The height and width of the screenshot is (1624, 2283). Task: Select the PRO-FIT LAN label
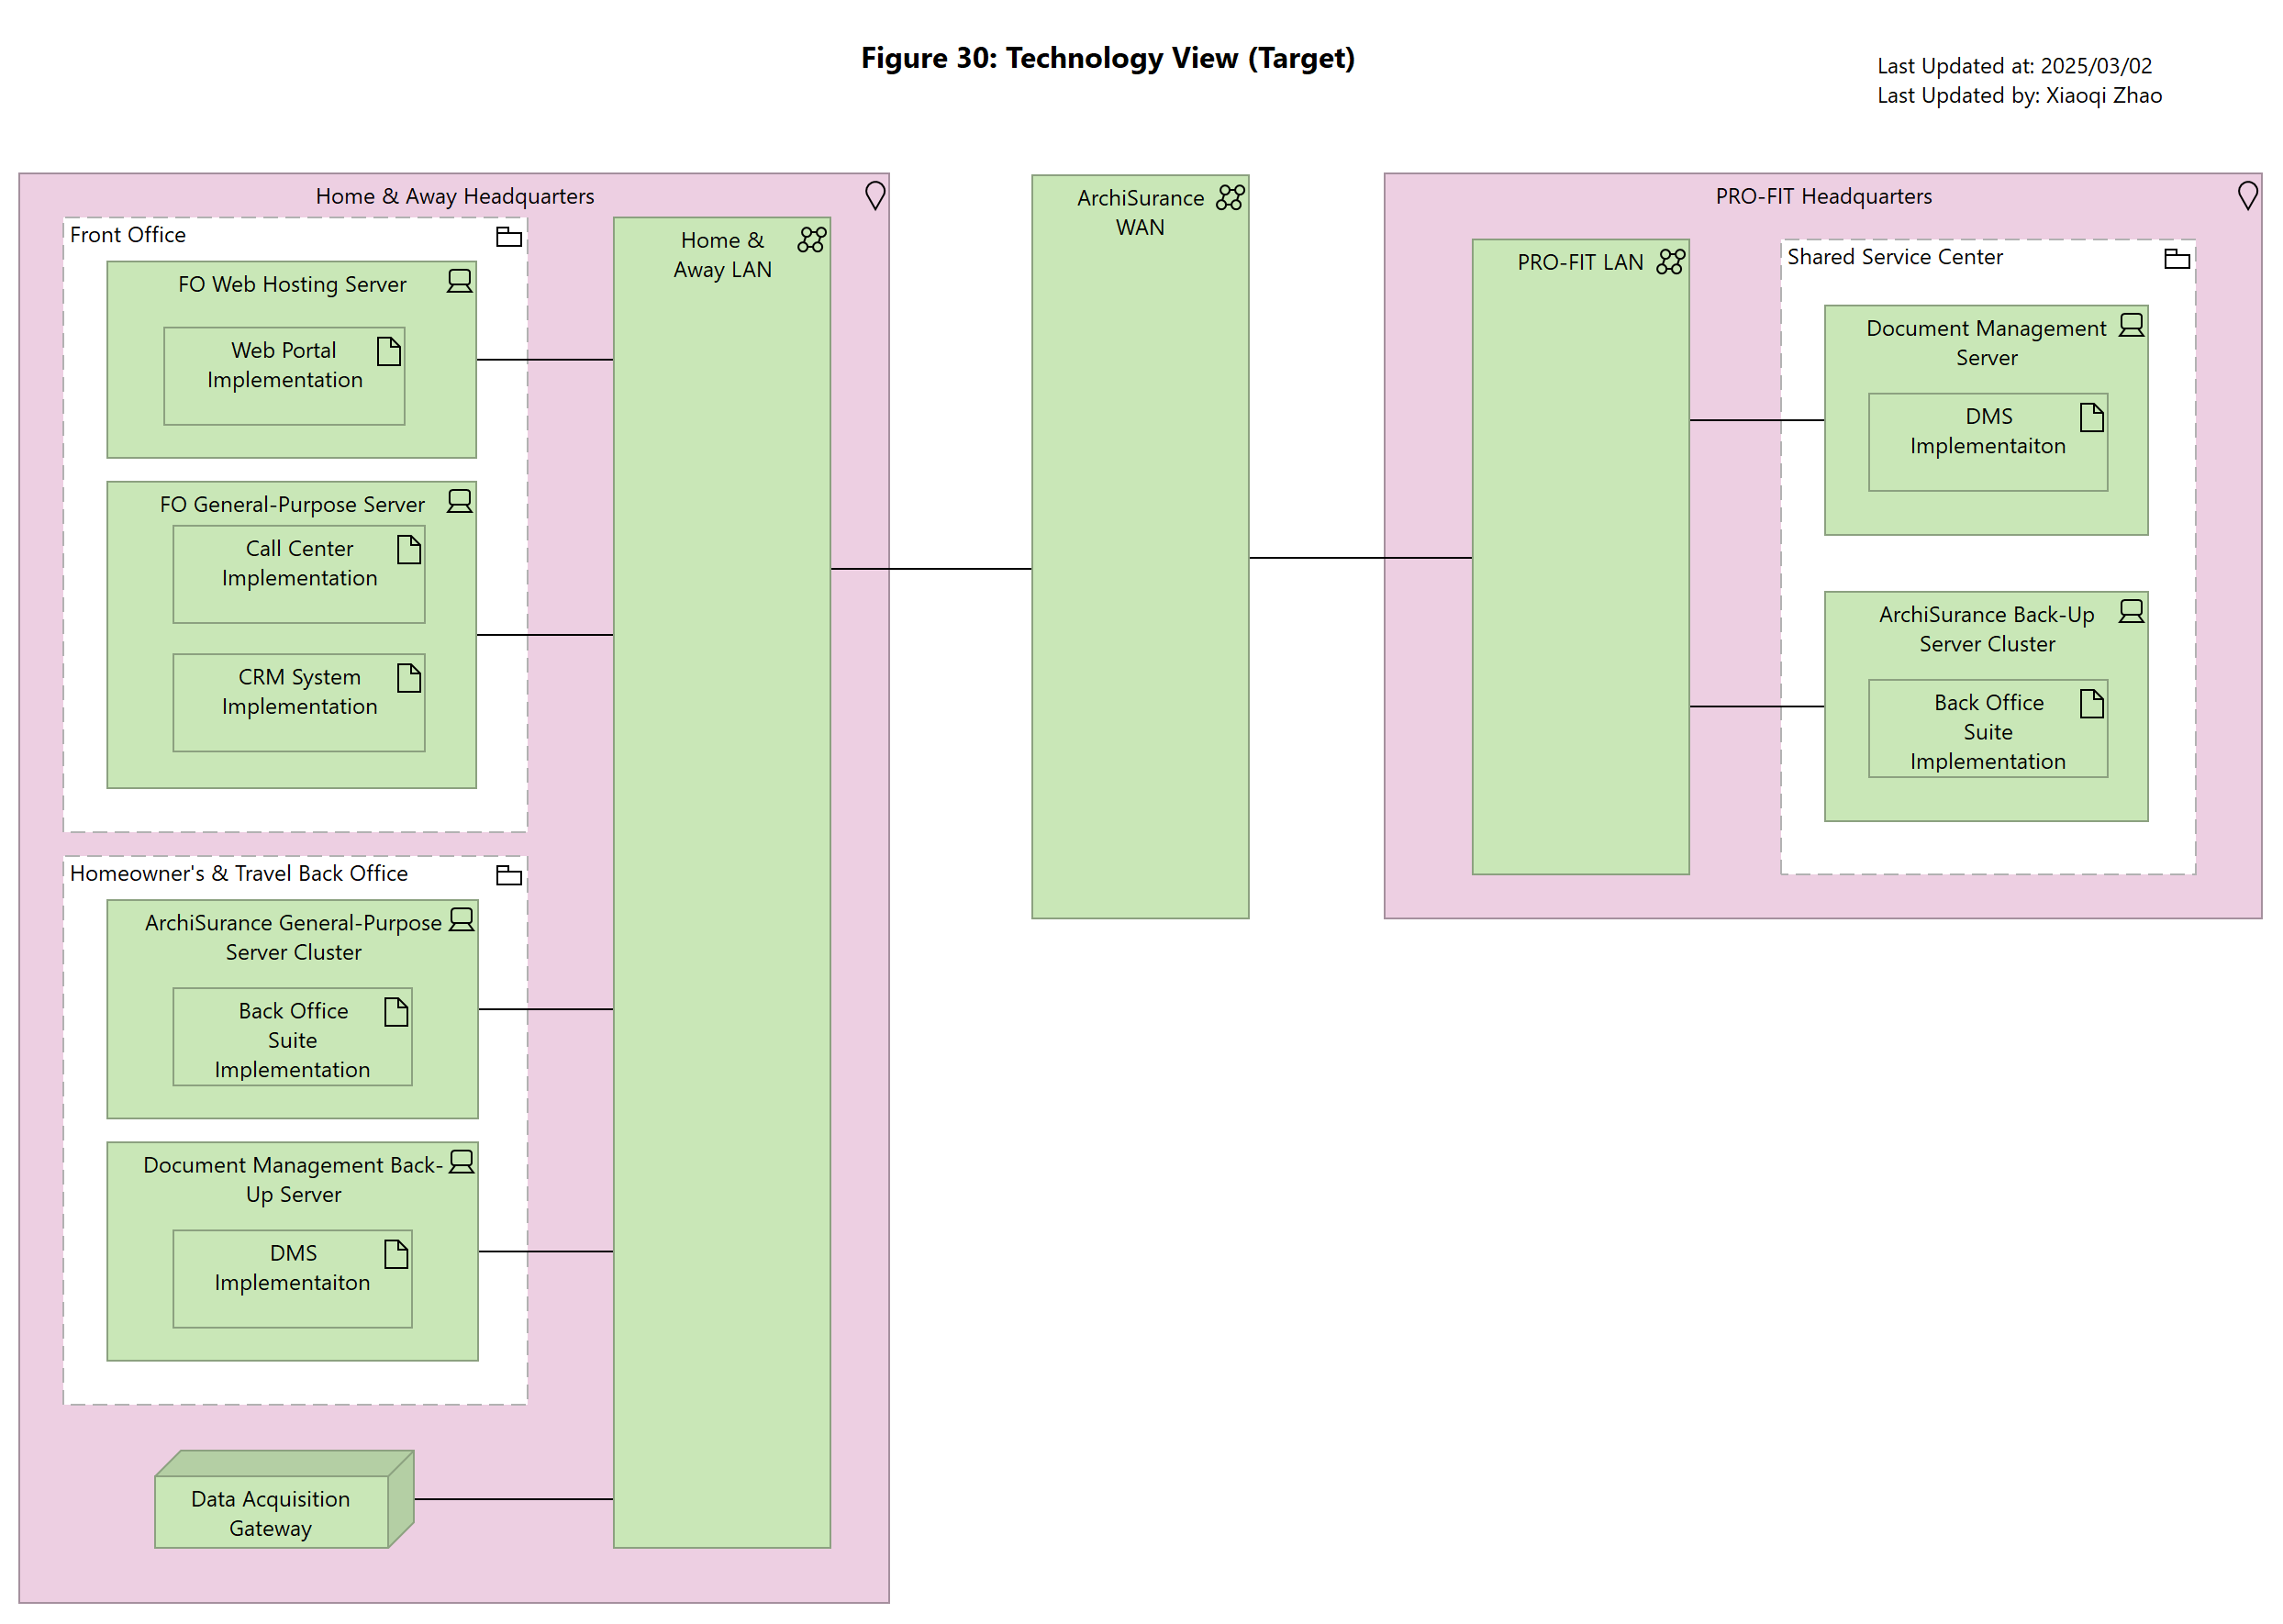1580,262
